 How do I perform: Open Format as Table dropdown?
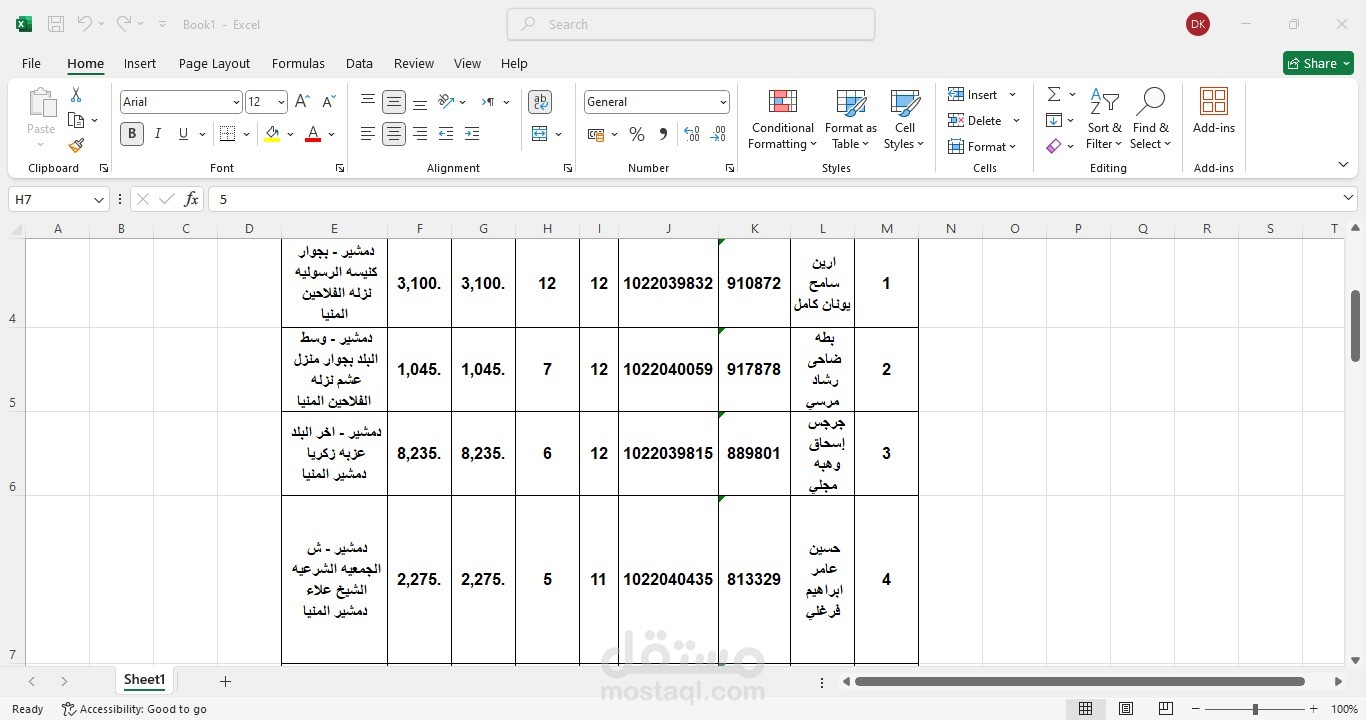(850, 120)
